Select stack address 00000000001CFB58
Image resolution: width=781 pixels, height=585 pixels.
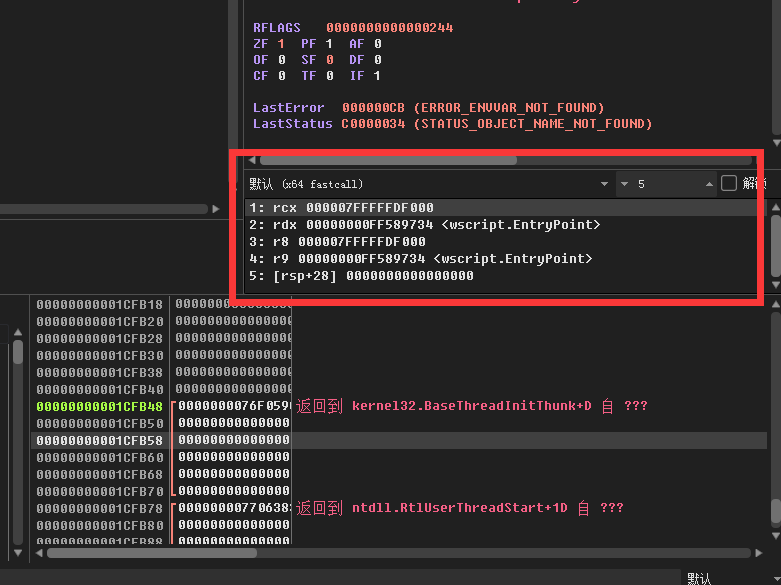100,440
